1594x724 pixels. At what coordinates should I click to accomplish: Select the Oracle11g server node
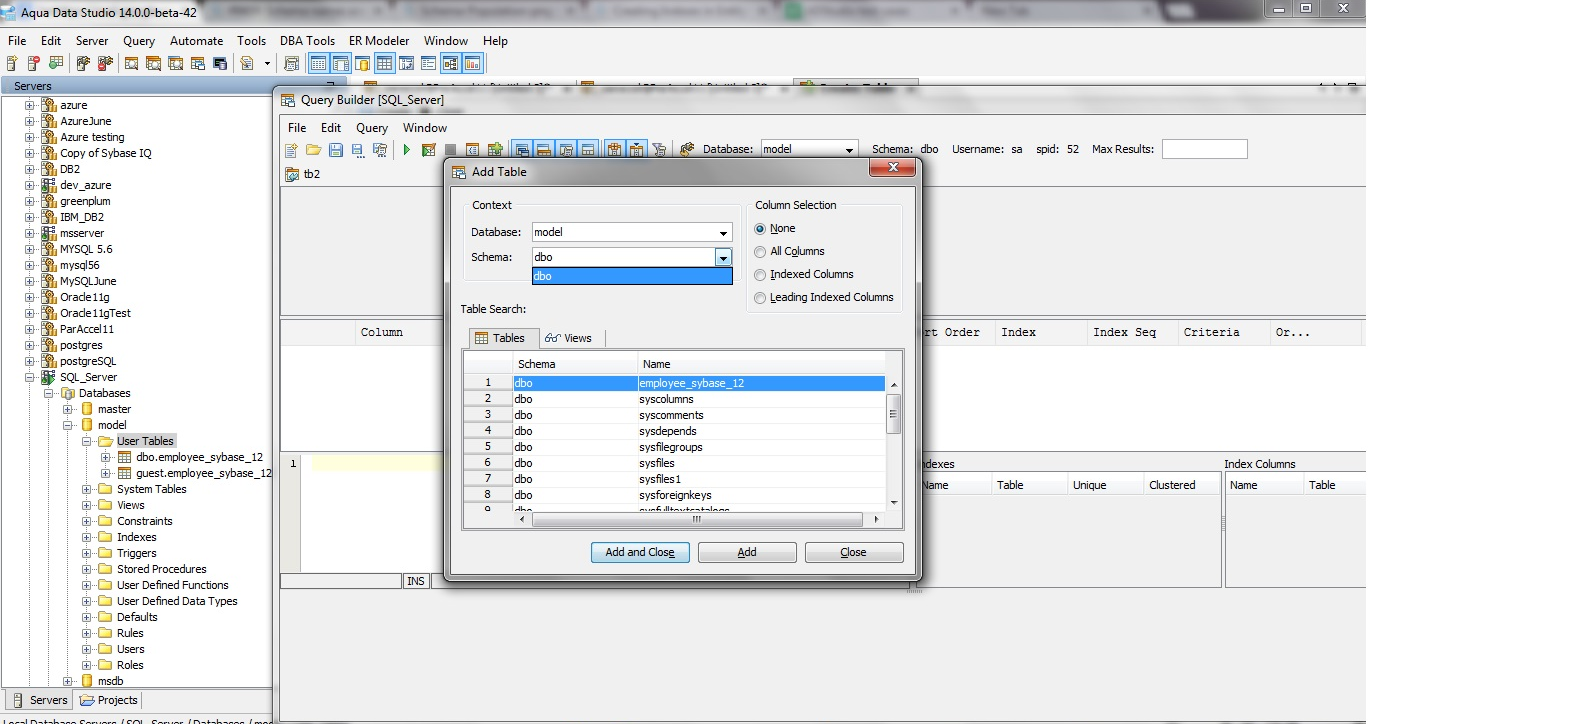(x=85, y=297)
